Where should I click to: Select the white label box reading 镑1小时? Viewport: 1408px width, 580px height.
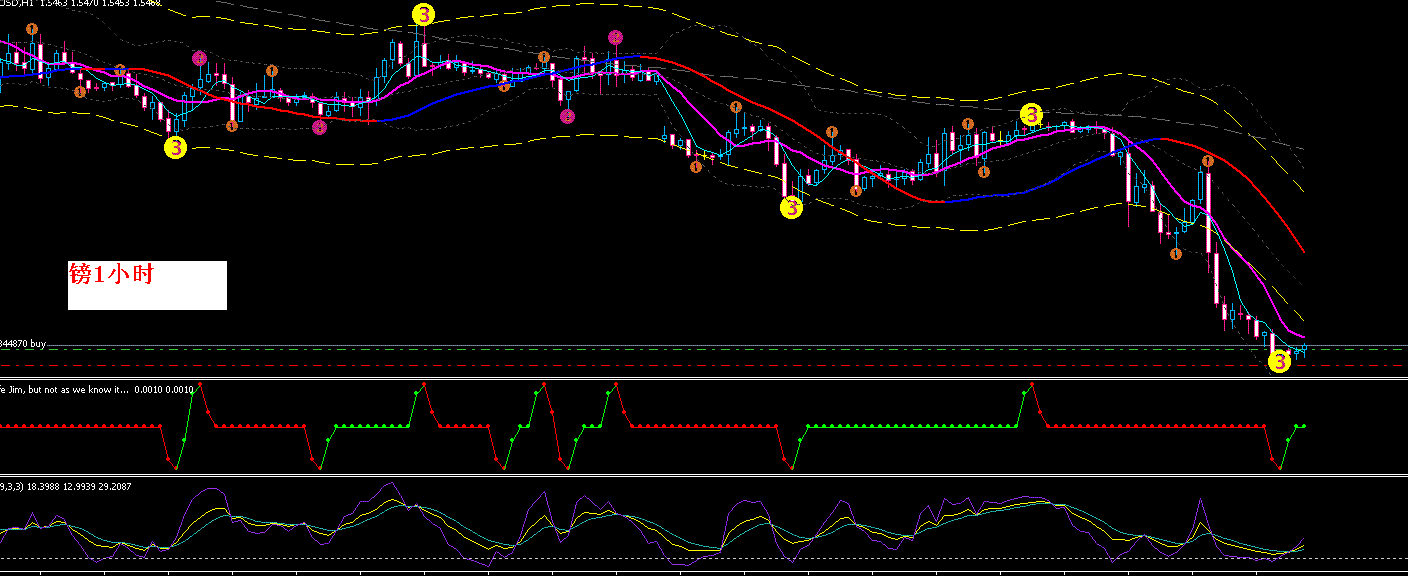[x=147, y=286]
